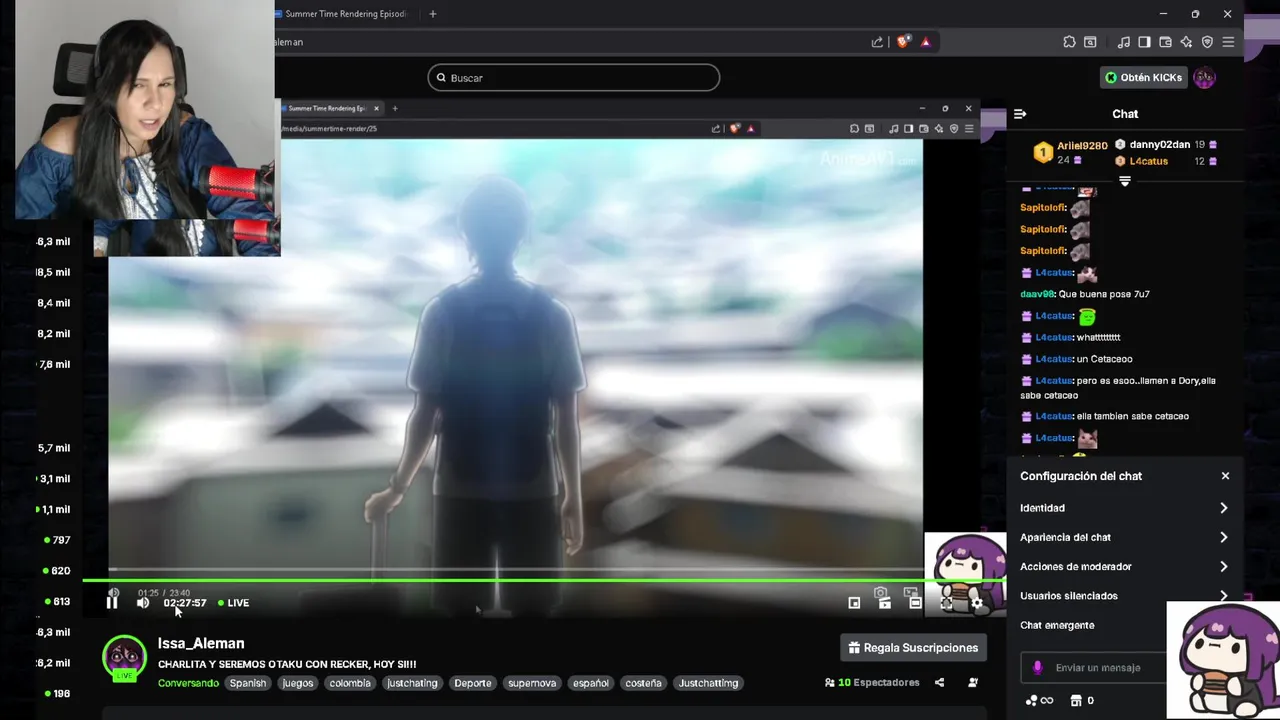The image size is (1280, 720).
Task: Click the Brave Rewards triangle icon
Action: coord(926,42)
